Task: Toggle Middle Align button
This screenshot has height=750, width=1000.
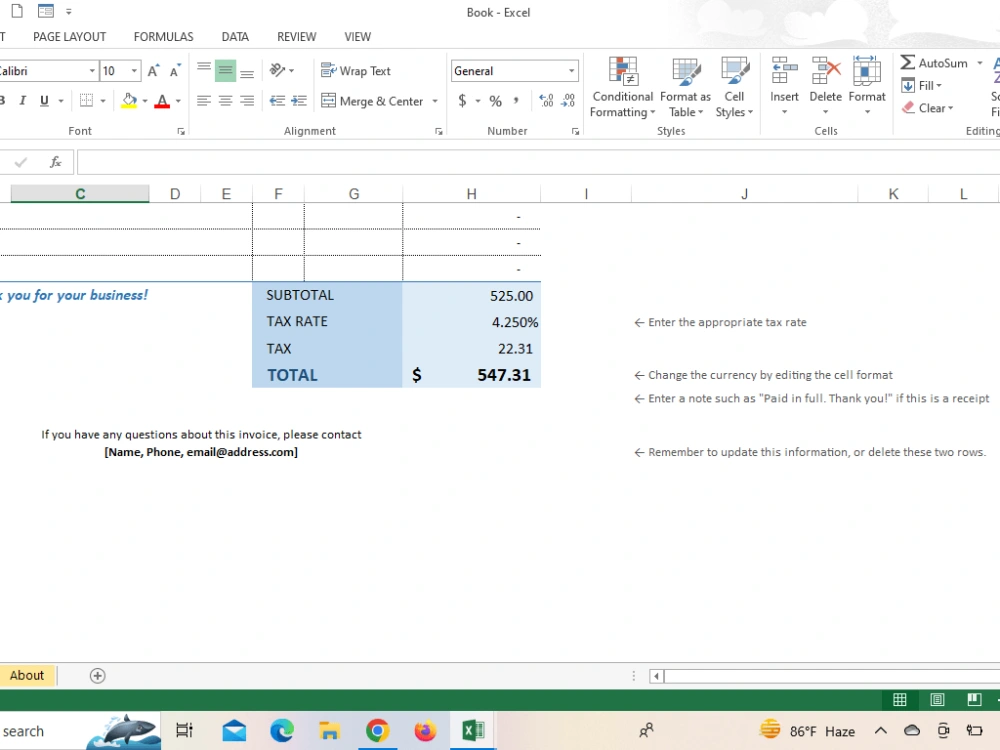Action: pyautogui.click(x=225, y=70)
